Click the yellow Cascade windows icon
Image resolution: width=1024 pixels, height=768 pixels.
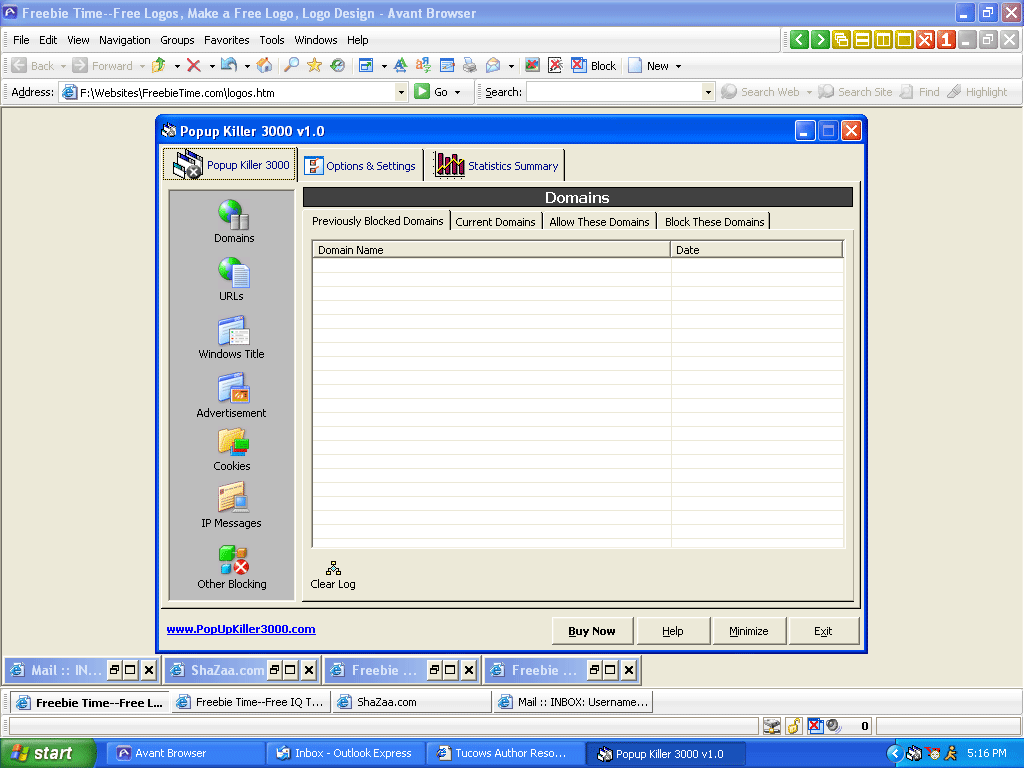pyautogui.click(x=841, y=40)
